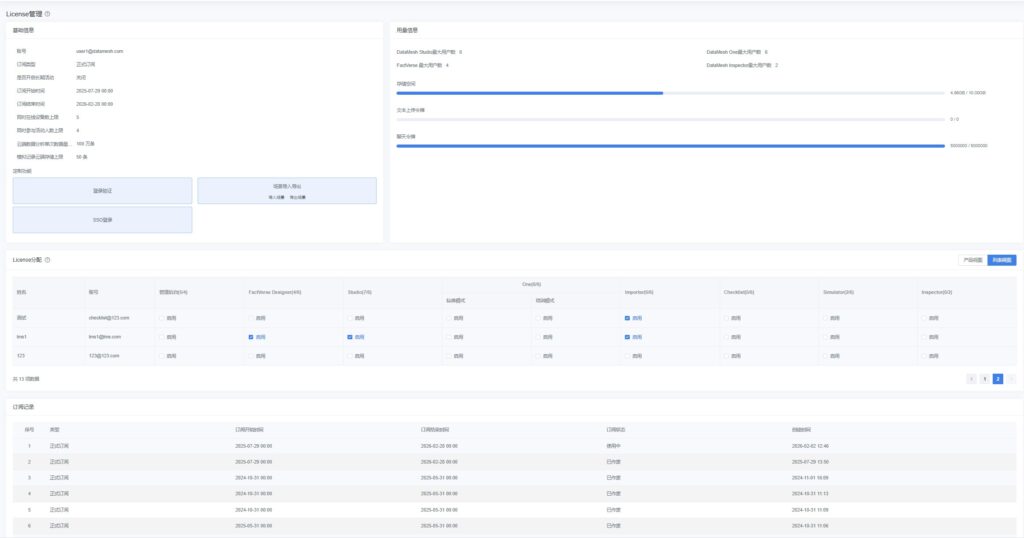Go to the next page using right arrow

click(1011, 379)
